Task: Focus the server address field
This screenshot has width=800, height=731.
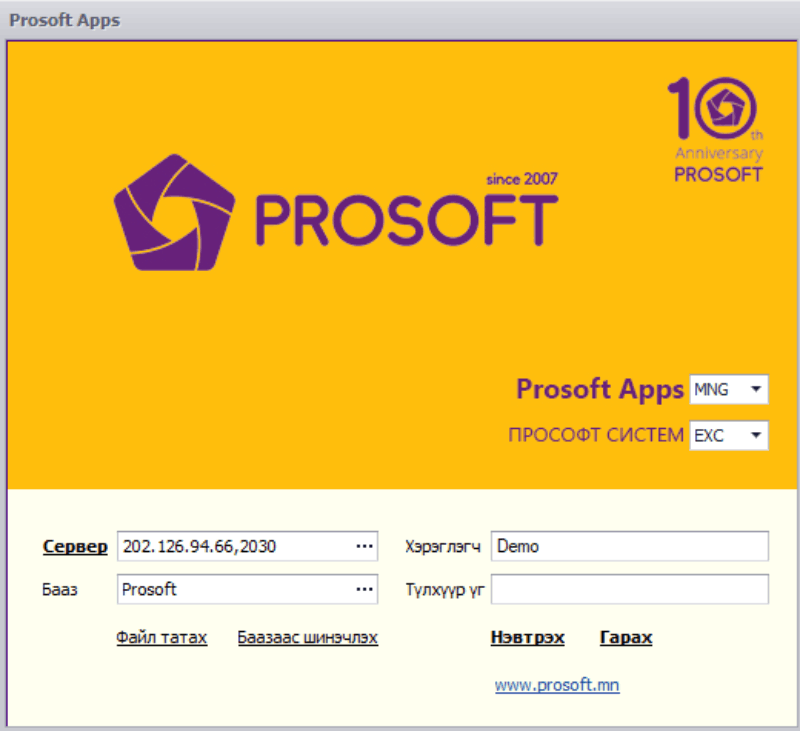Action: pyautogui.click(x=233, y=547)
